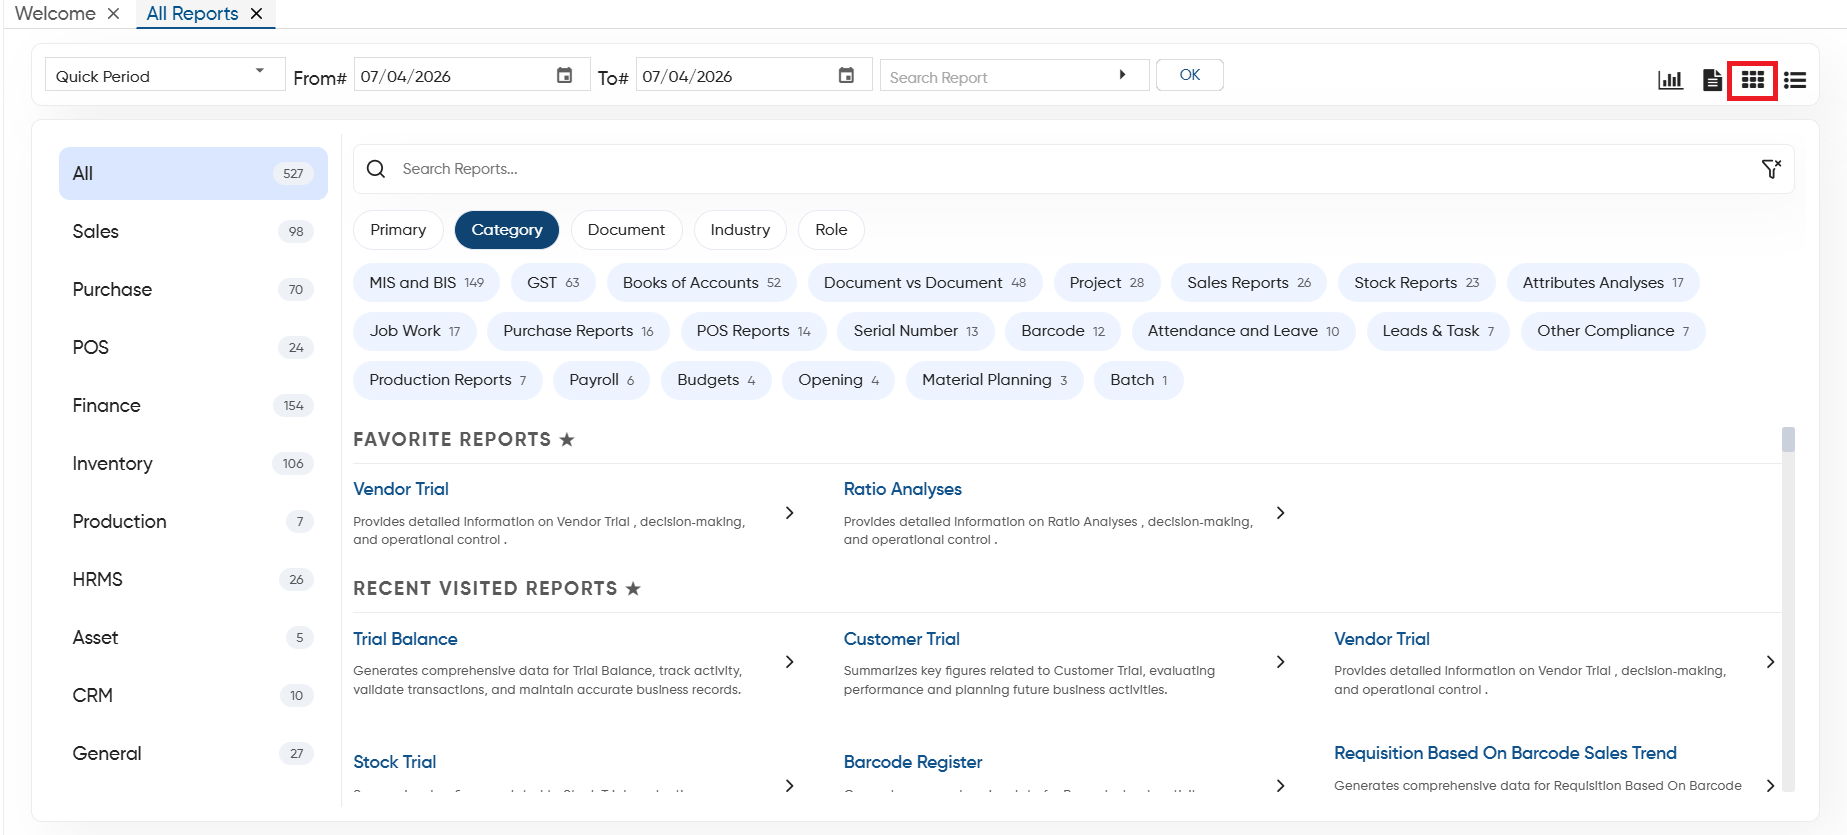Open the bar chart view icon
Screen dimensions: 1847x835
(x=1670, y=79)
